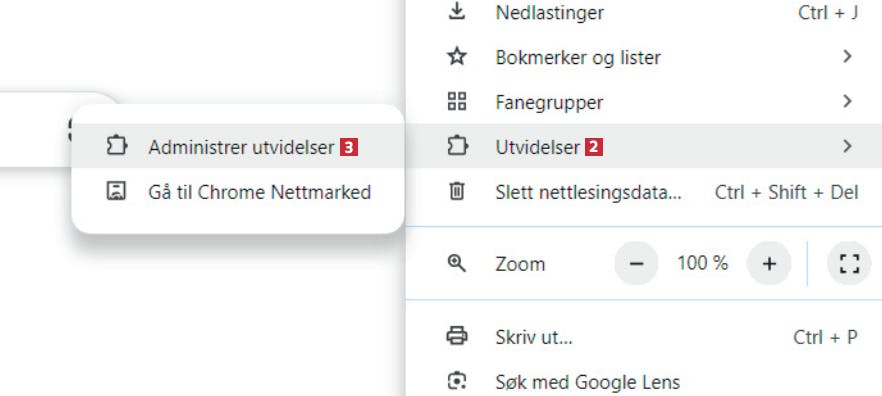Click the magnifier icon beside Zoom

point(457,263)
